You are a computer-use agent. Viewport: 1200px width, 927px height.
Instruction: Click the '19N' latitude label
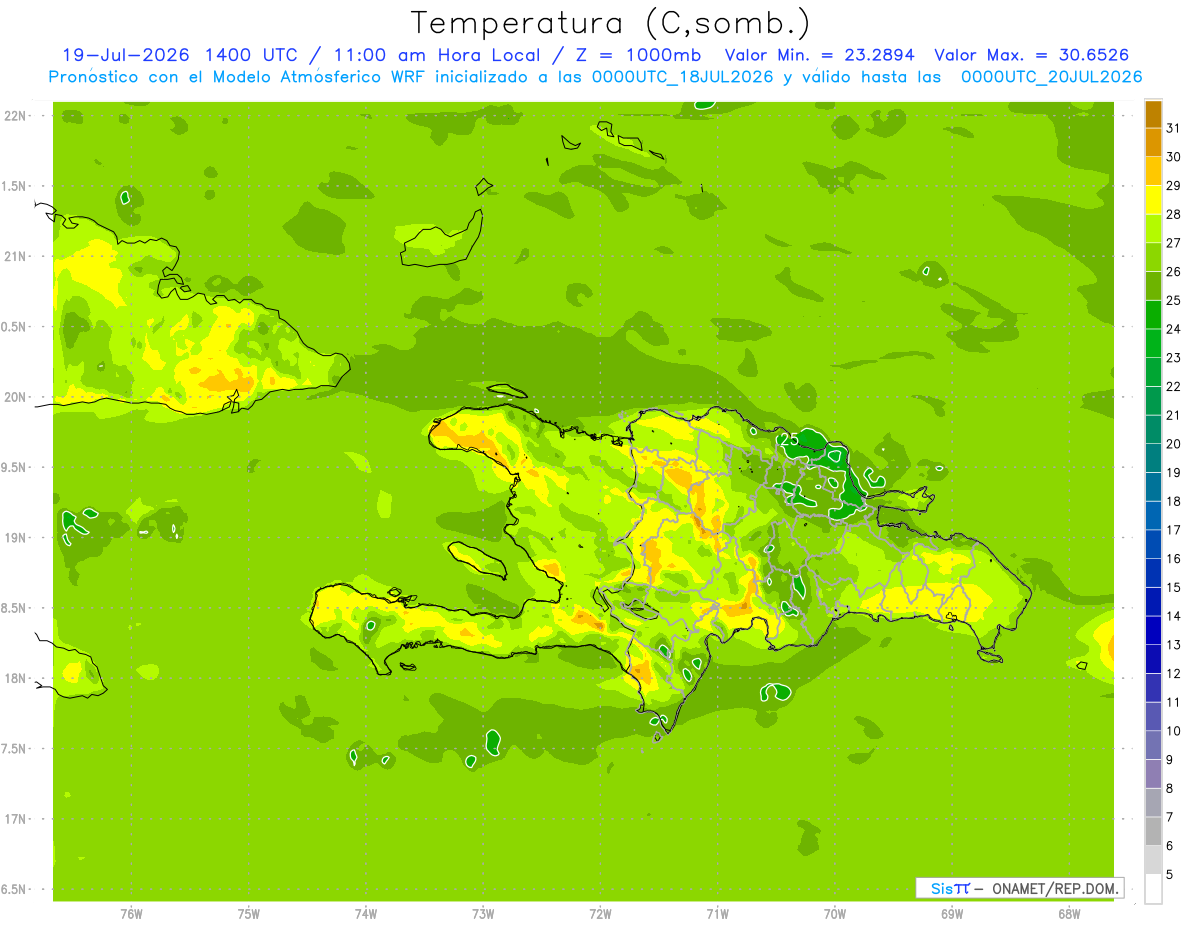[14, 538]
